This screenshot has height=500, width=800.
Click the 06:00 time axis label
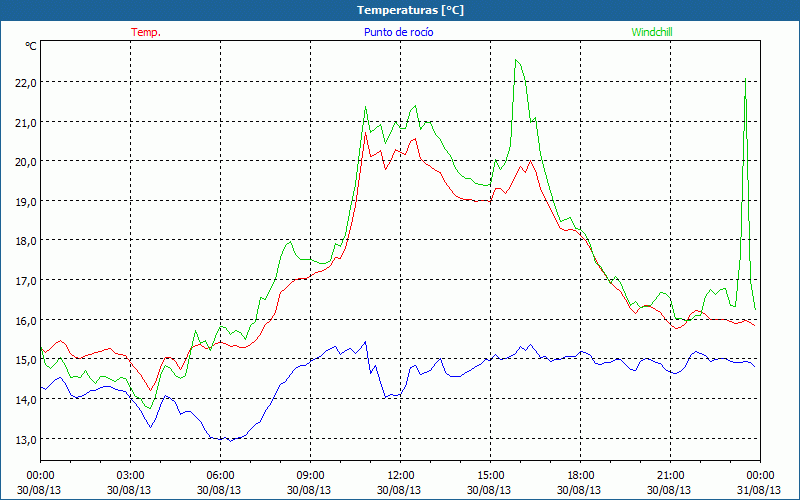(220, 475)
